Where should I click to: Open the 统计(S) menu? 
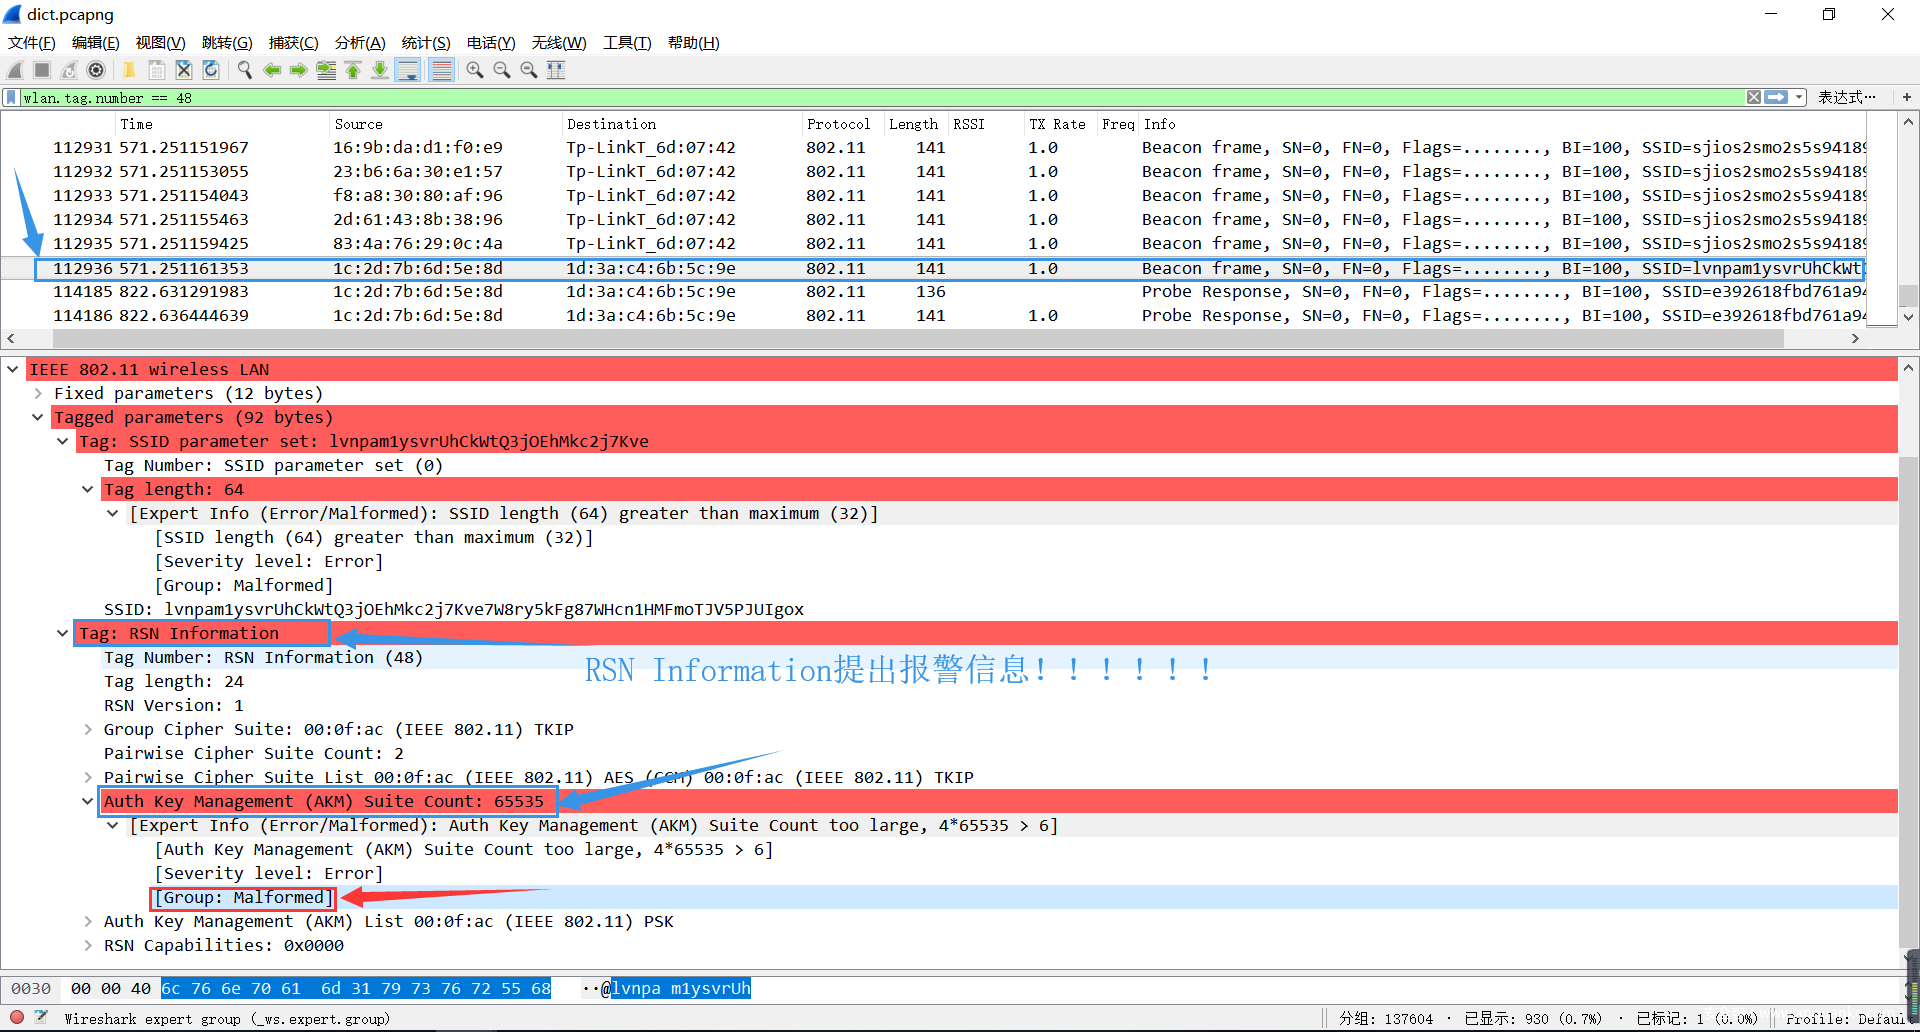(425, 42)
